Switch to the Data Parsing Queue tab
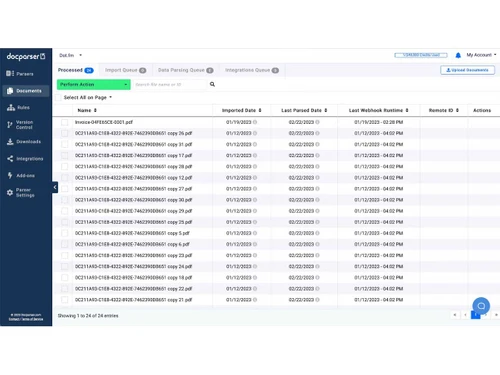Viewport: 500px width, 375px height. click(185, 70)
